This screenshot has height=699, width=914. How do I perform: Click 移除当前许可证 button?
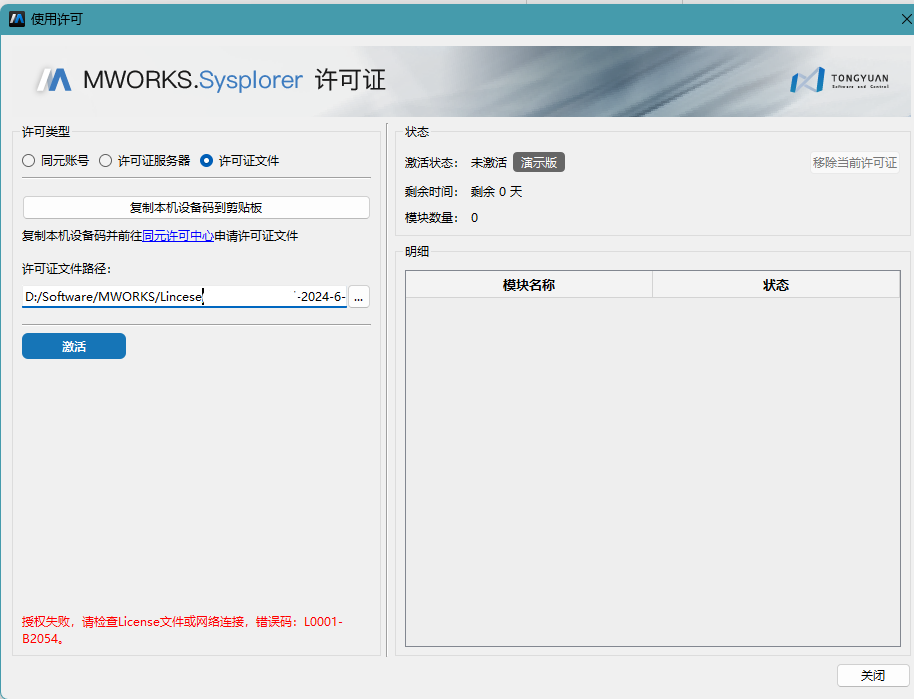(855, 163)
